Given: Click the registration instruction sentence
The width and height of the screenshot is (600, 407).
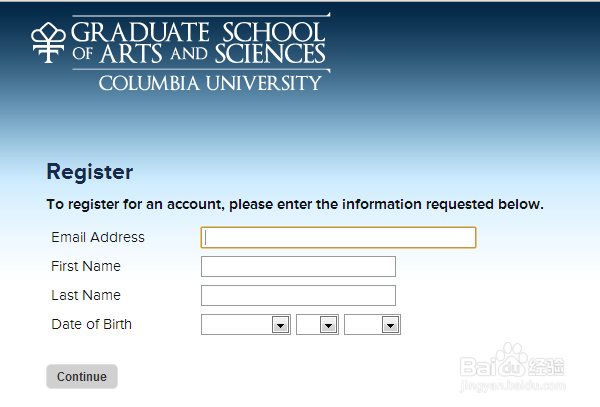Looking at the screenshot, I should [x=295, y=205].
